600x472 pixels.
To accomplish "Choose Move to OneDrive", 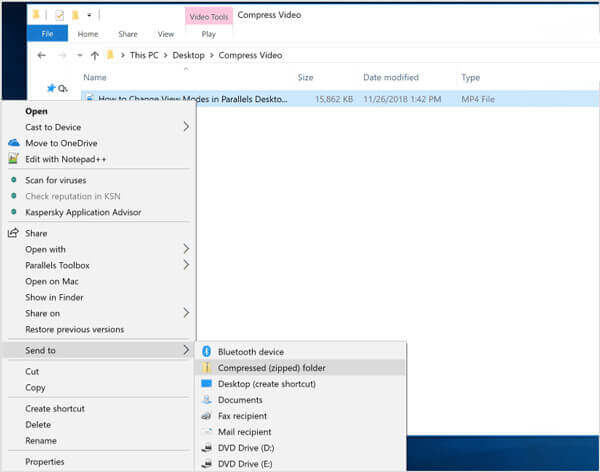I will click(x=61, y=143).
